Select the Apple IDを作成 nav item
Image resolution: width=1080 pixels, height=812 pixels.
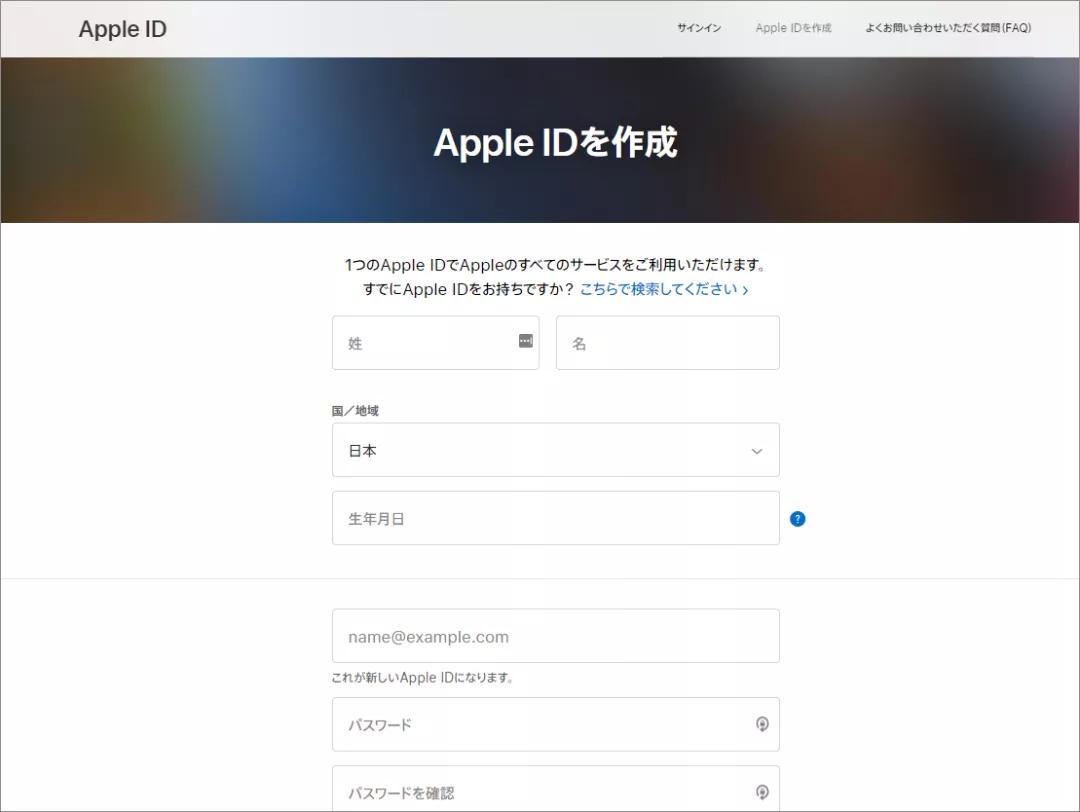pos(792,28)
